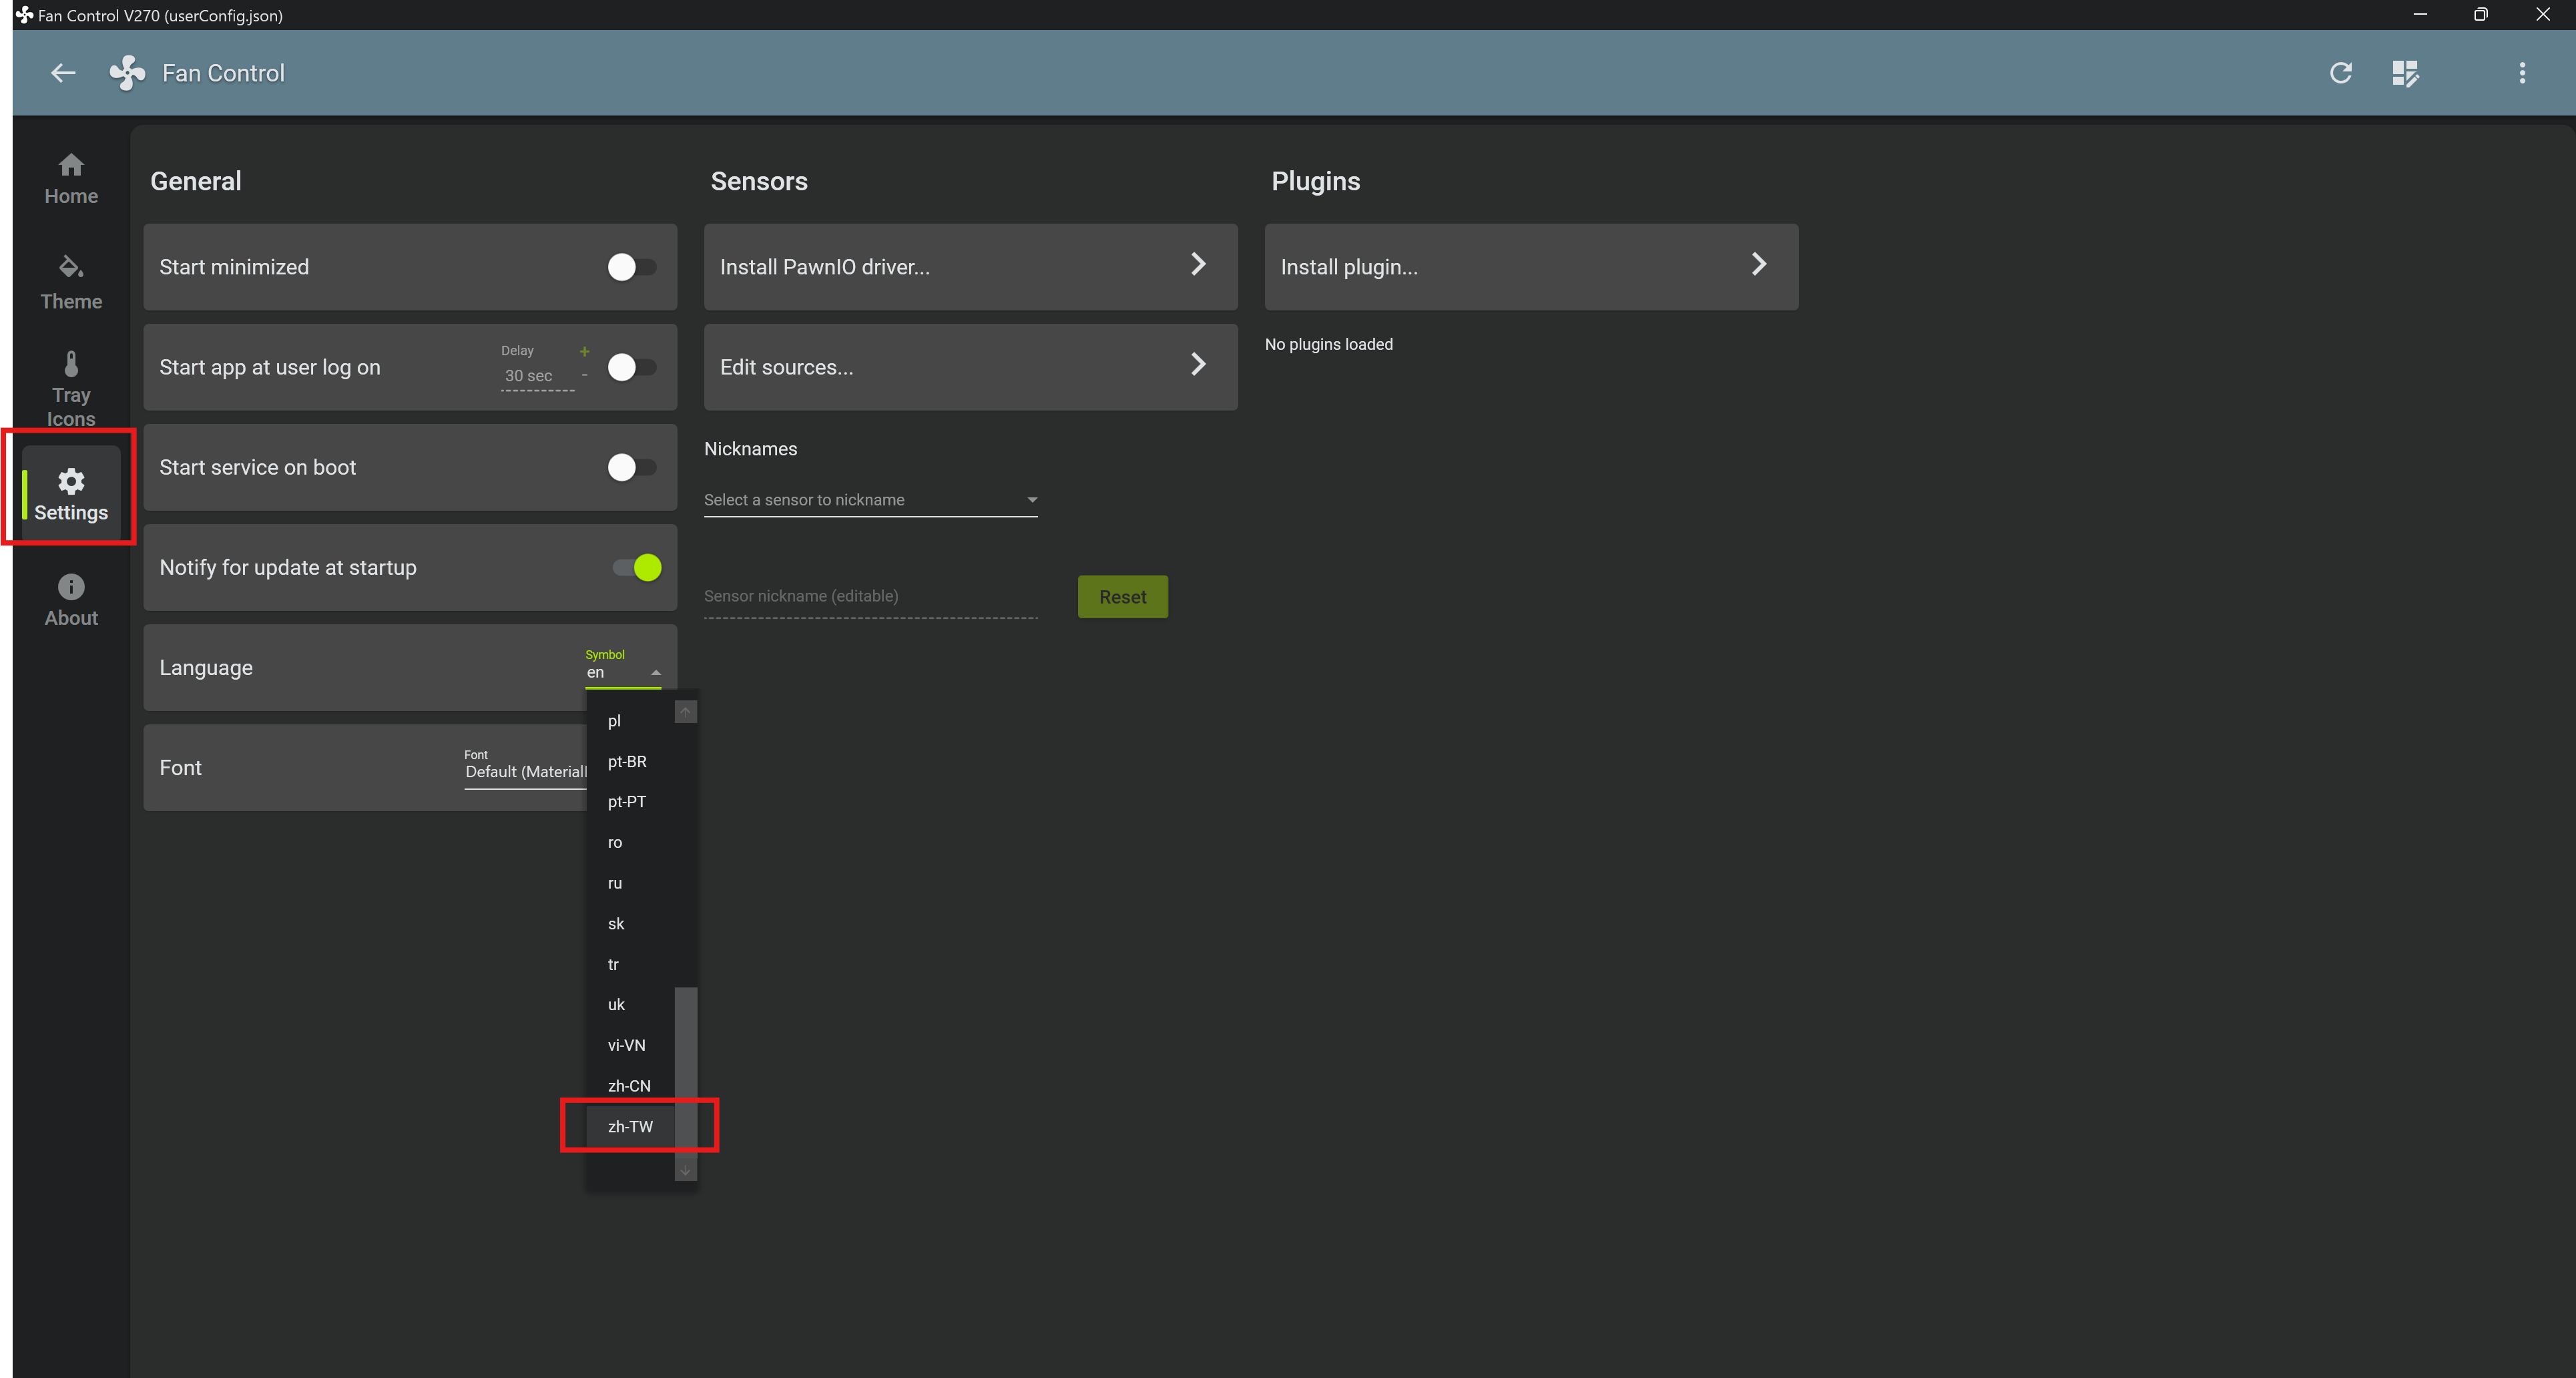
Task: Click the 30 sec delay field
Action: tap(537, 376)
